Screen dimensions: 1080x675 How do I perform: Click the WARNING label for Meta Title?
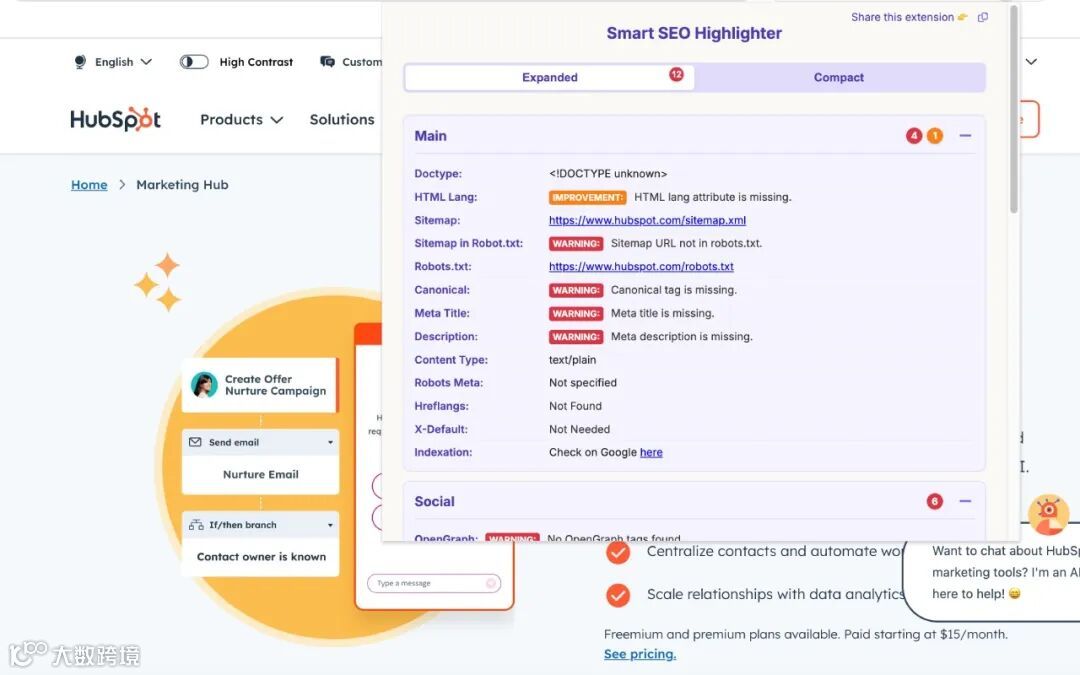coord(576,313)
